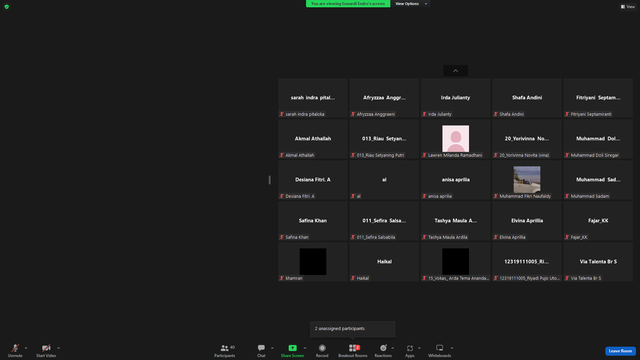Open the Chat panel

point(261,350)
